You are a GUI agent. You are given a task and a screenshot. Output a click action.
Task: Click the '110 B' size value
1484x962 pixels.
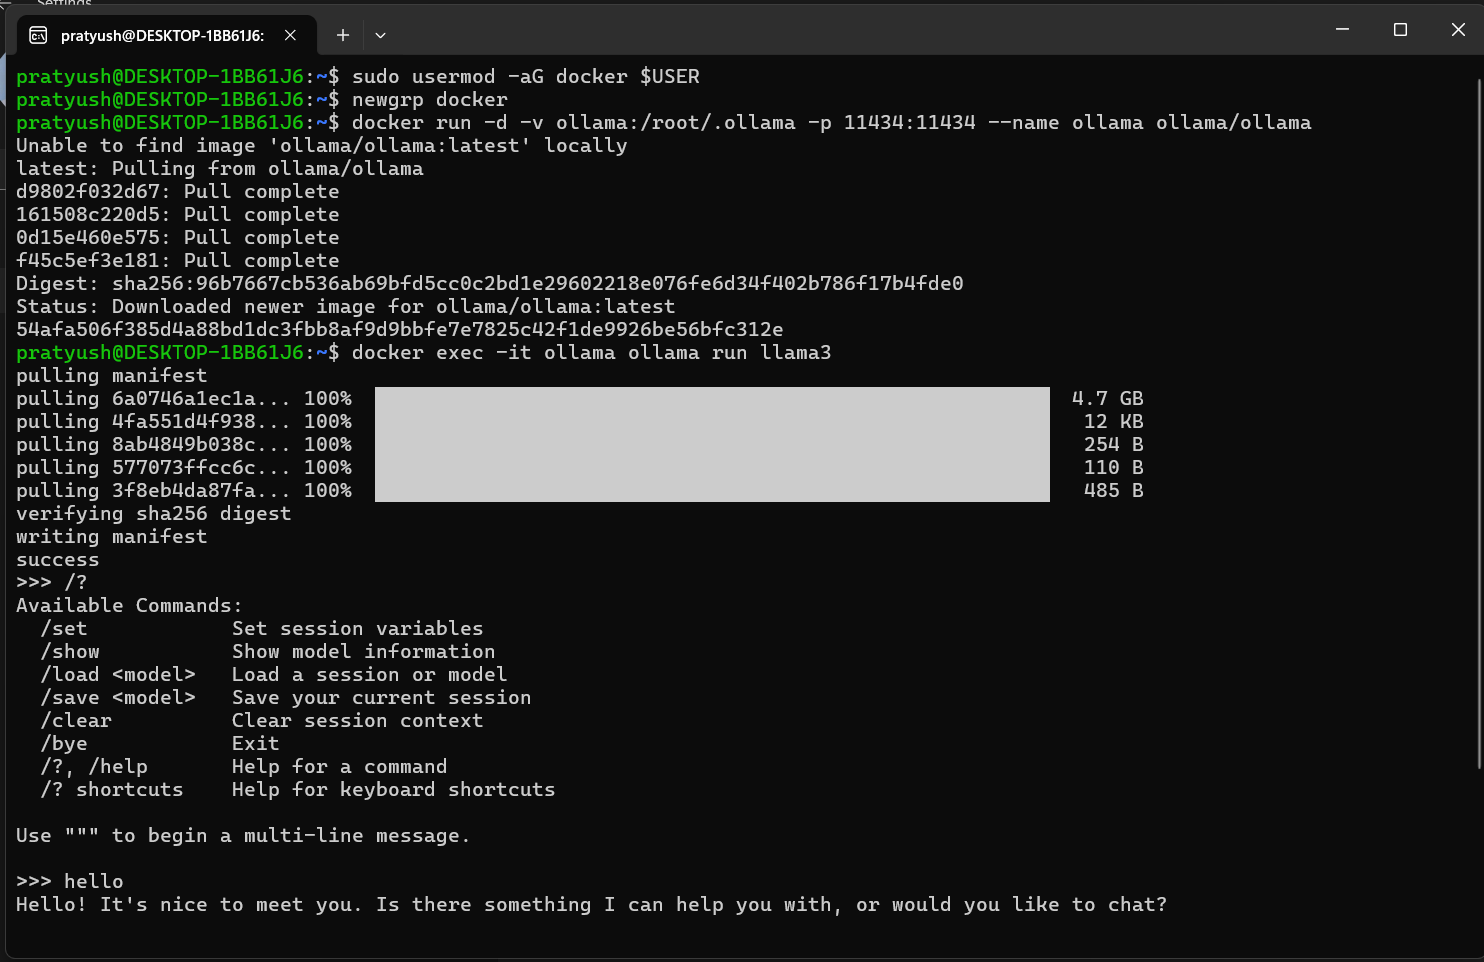pyautogui.click(x=1114, y=468)
